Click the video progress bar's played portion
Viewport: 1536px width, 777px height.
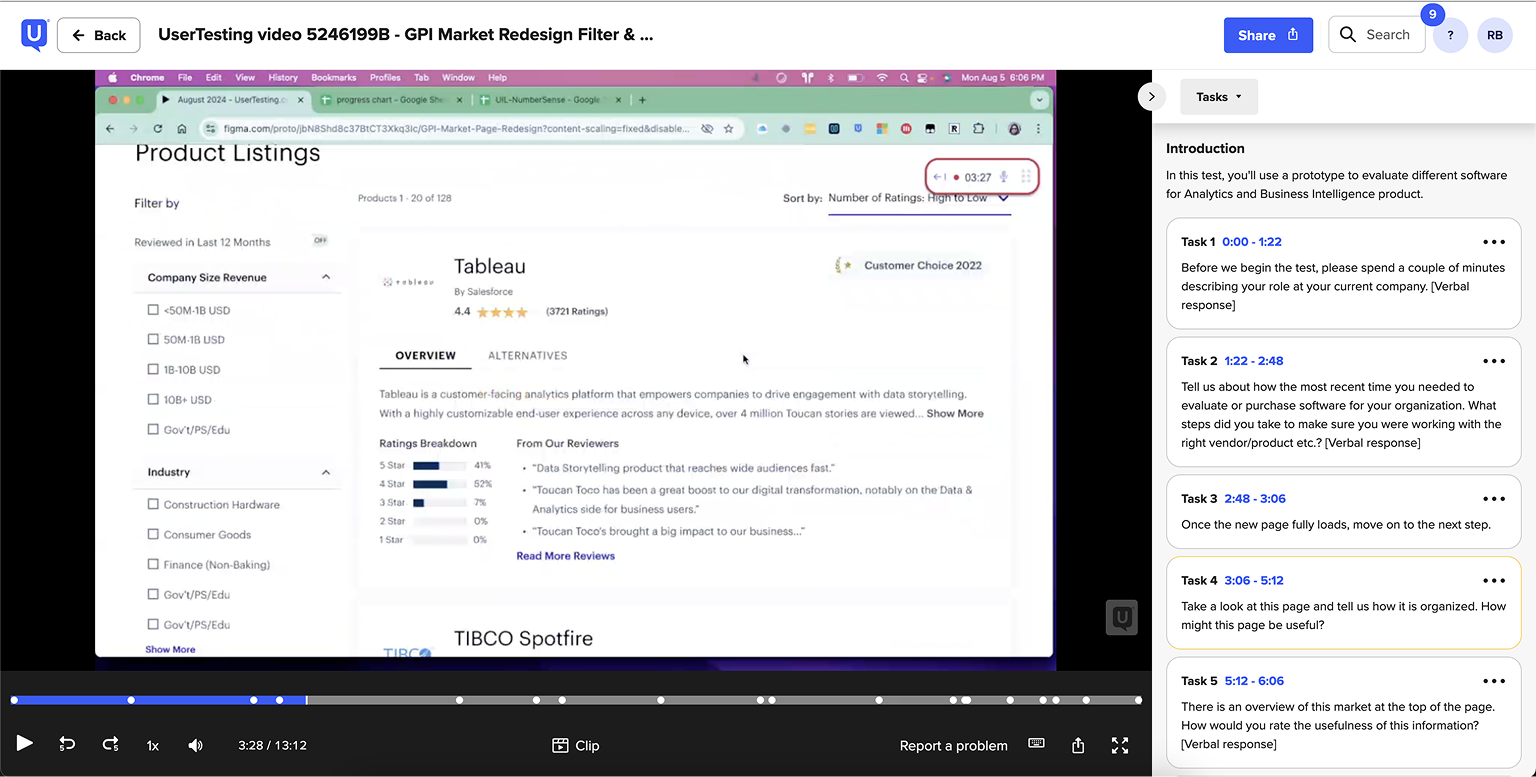click(160, 700)
